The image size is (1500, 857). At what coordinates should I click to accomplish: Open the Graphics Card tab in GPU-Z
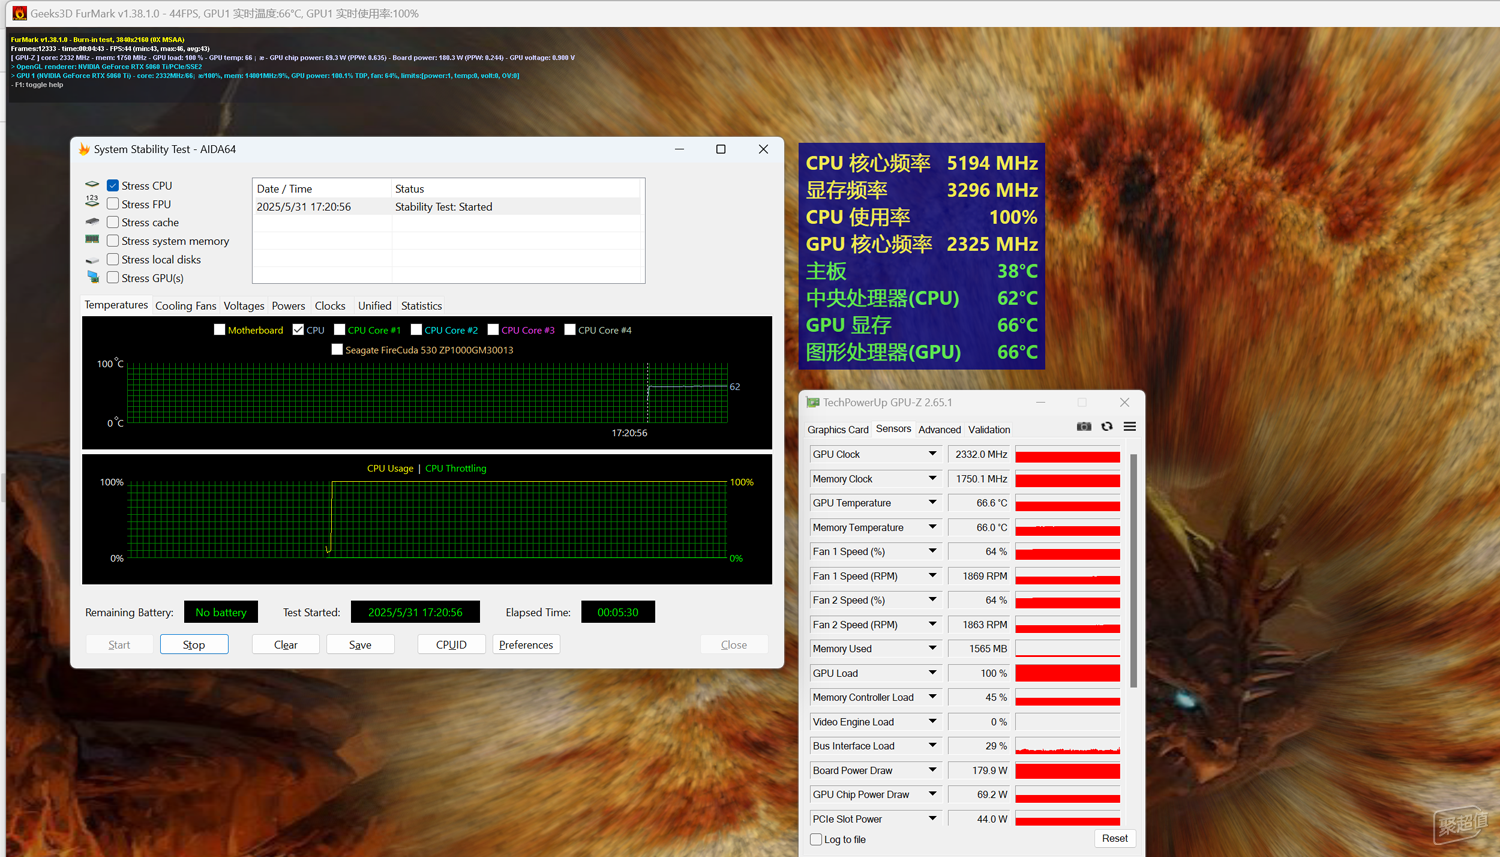[838, 430]
